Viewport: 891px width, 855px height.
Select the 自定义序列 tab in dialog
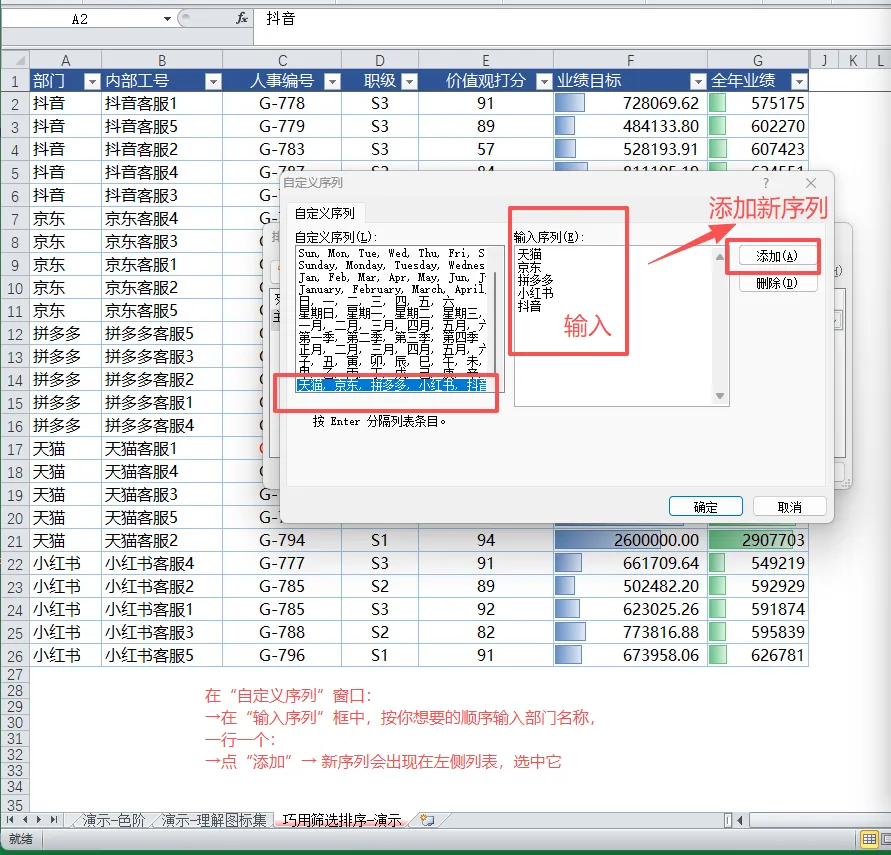tap(324, 214)
